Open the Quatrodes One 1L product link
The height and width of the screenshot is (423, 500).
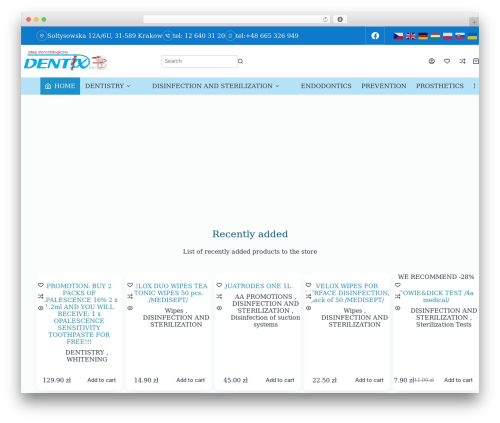(x=259, y=286)
